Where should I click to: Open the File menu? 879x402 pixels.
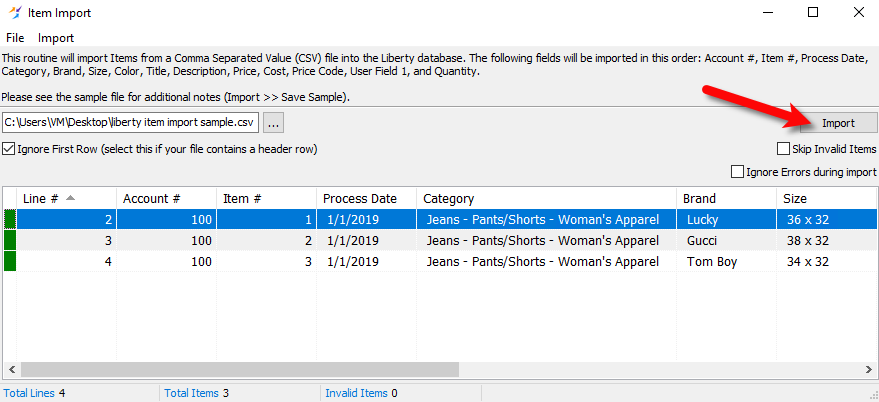click(15, 38)
